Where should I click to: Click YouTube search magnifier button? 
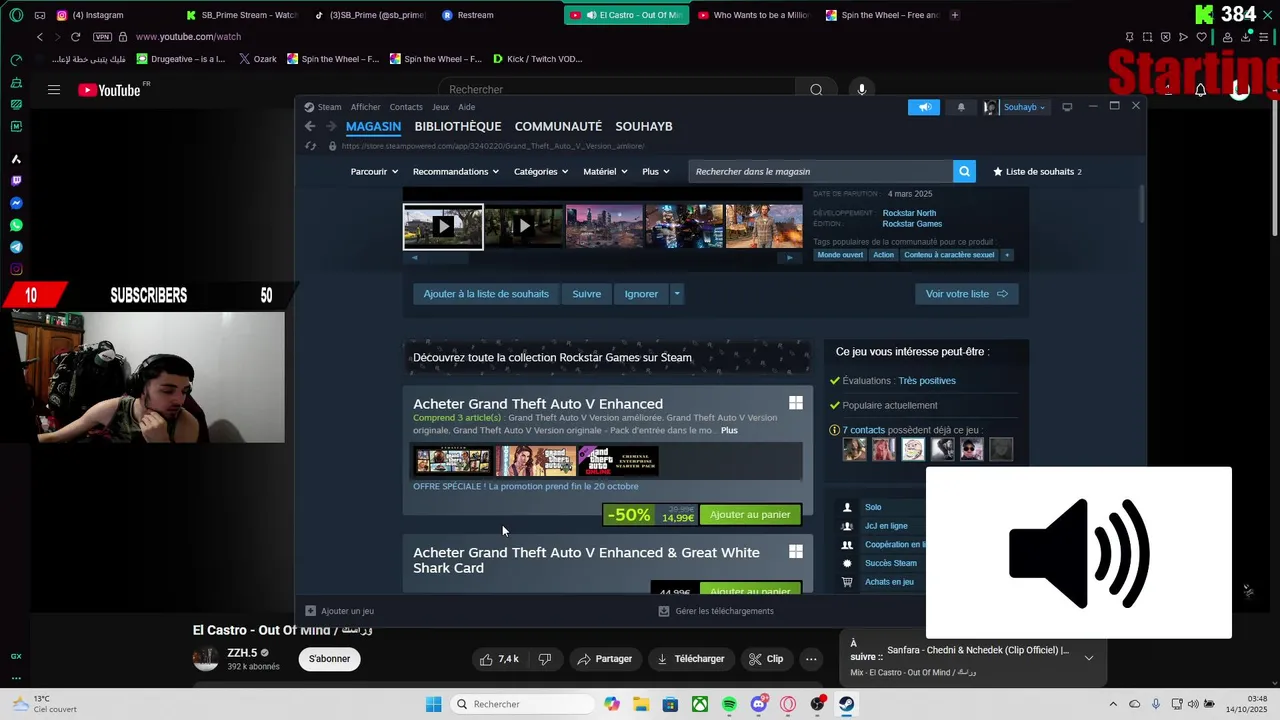pos(816,90)
